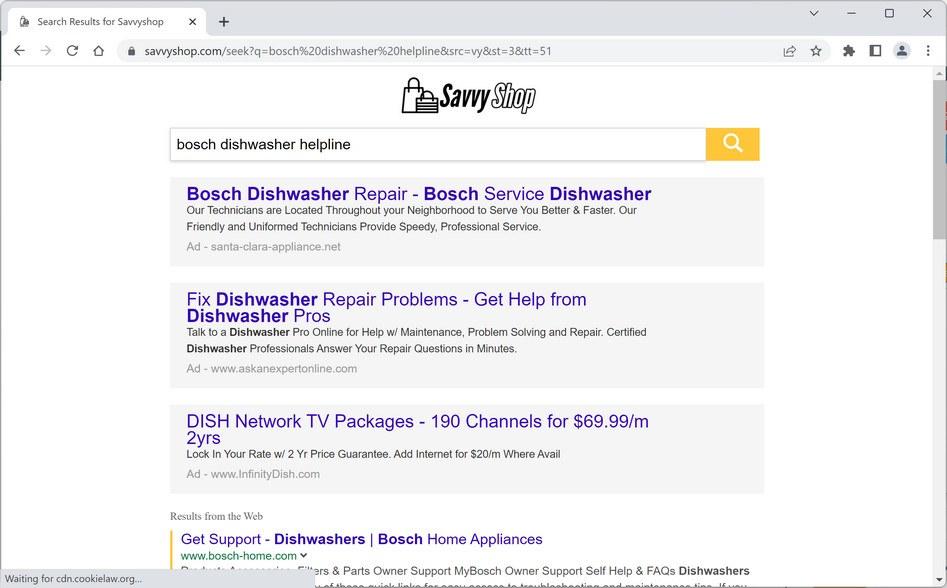This screenshot has width=947, height=588.
Task: Open Get Support Dishwashers Bosch Home Appliances result
Action: (x=361, y=539)
